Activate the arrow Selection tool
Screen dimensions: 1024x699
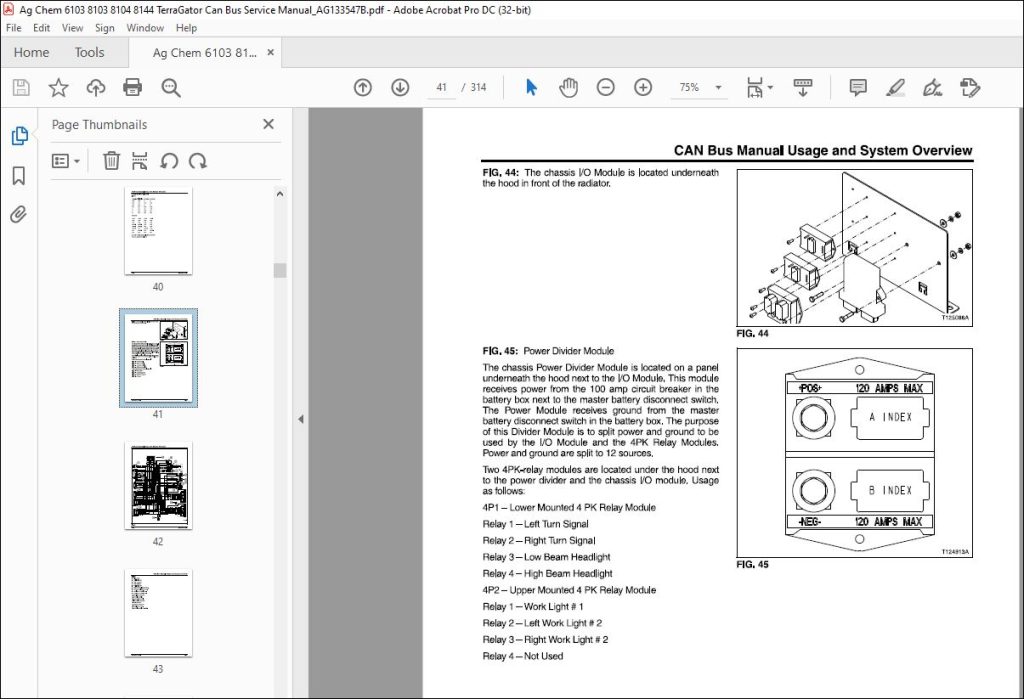531,88
